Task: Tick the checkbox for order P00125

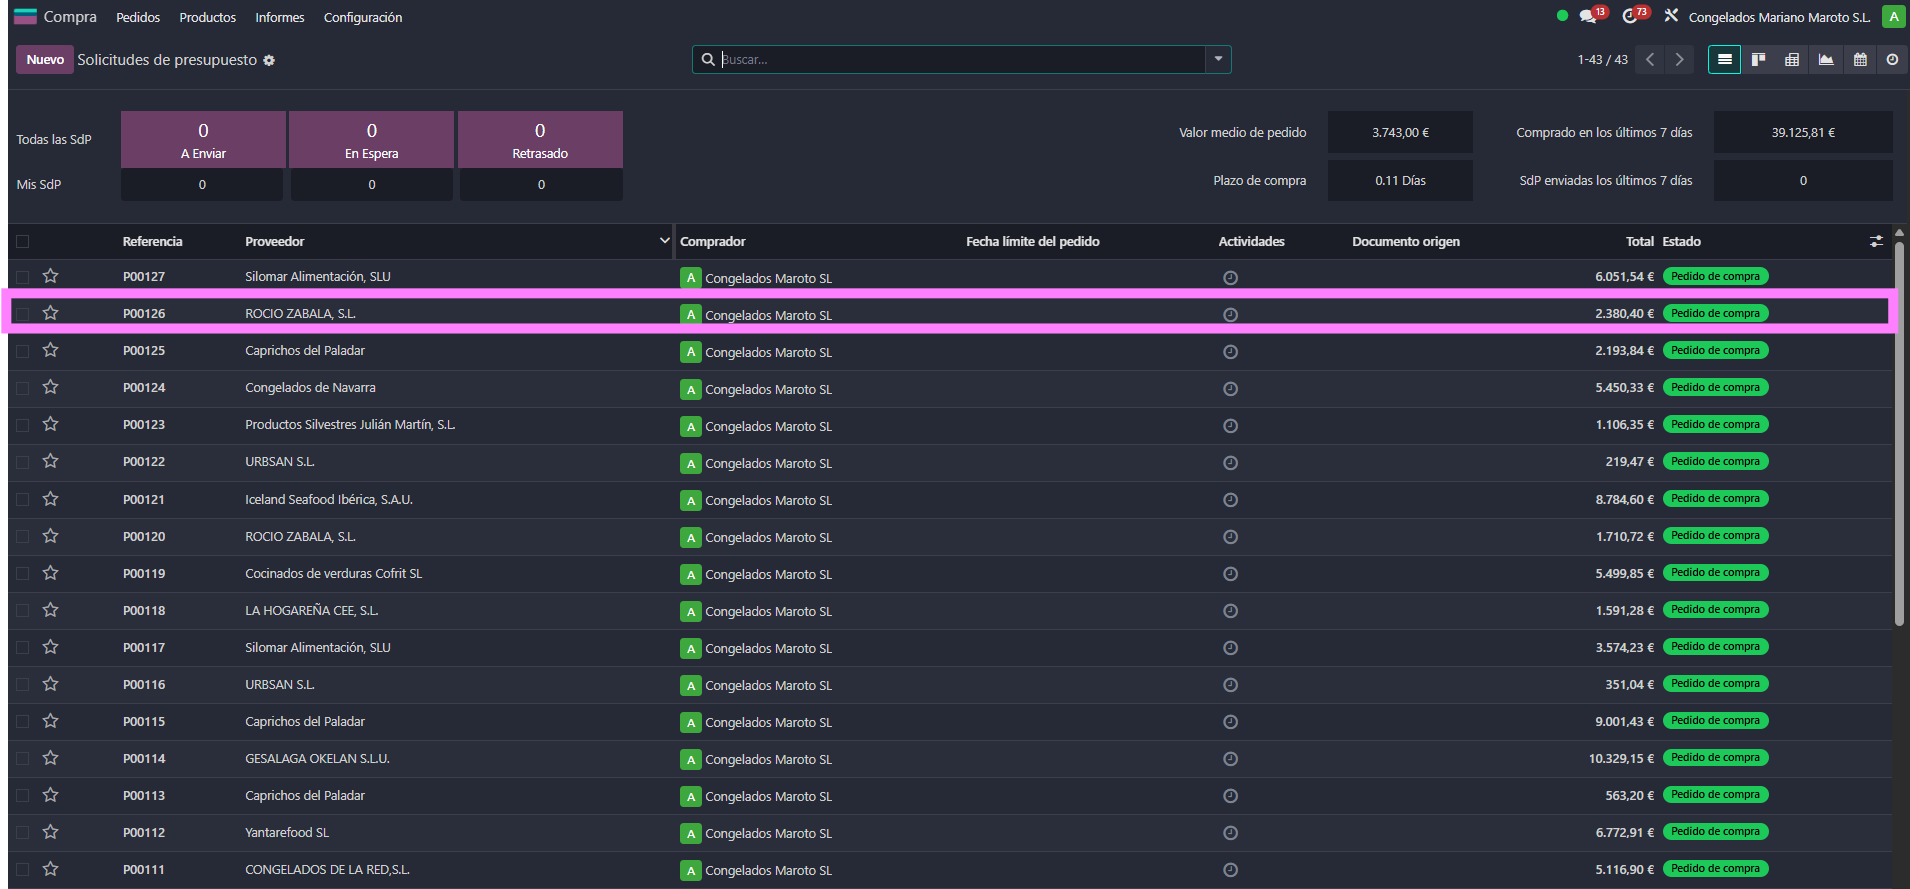Action: tap(23, 351)
